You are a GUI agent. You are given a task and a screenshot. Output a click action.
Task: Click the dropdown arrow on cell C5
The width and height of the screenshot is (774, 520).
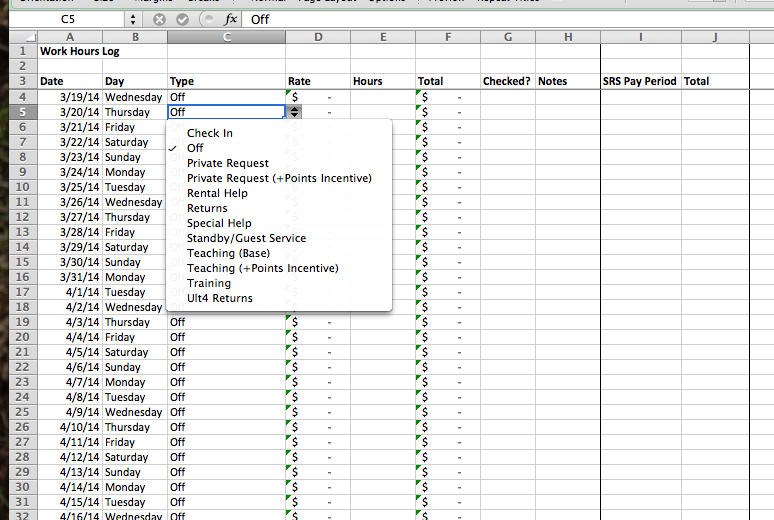[x=293, y=112]
